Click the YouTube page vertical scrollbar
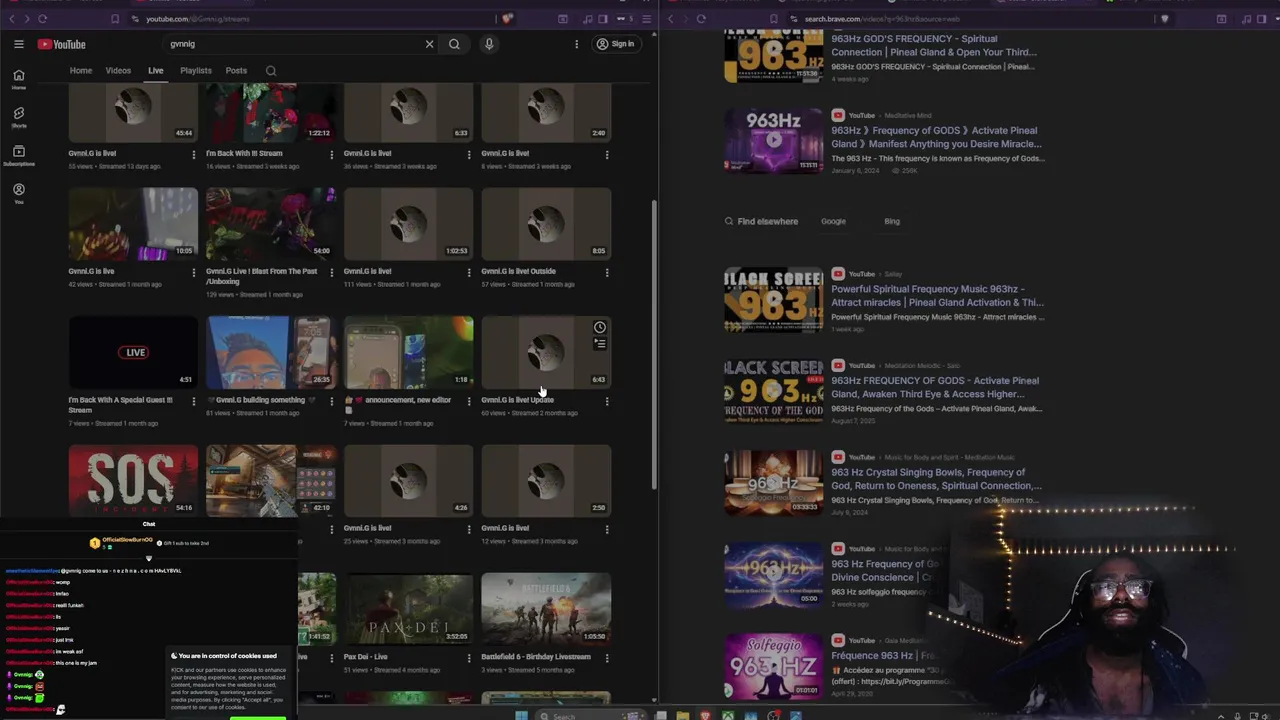Image resolution: width=1280 pixels, height=720 pixels. coord(655,345)
